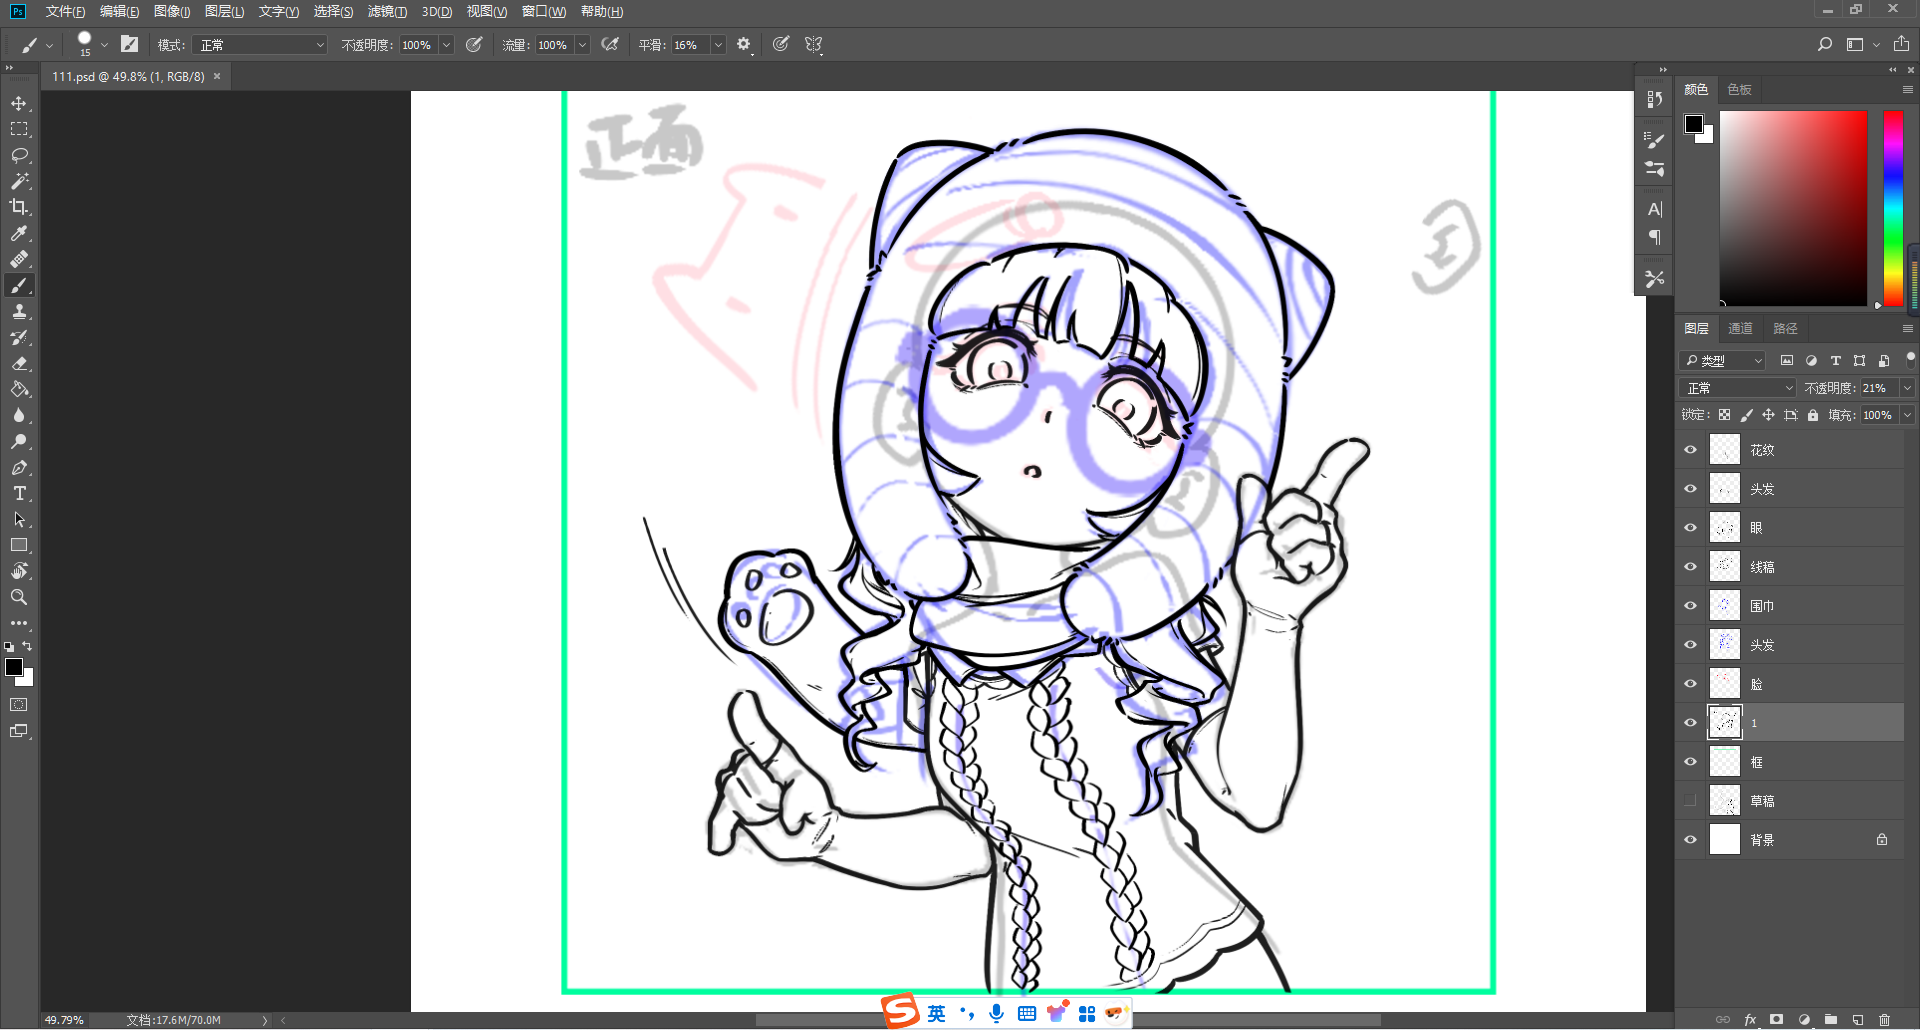Open layer style fx menu

(1750, 1020)
